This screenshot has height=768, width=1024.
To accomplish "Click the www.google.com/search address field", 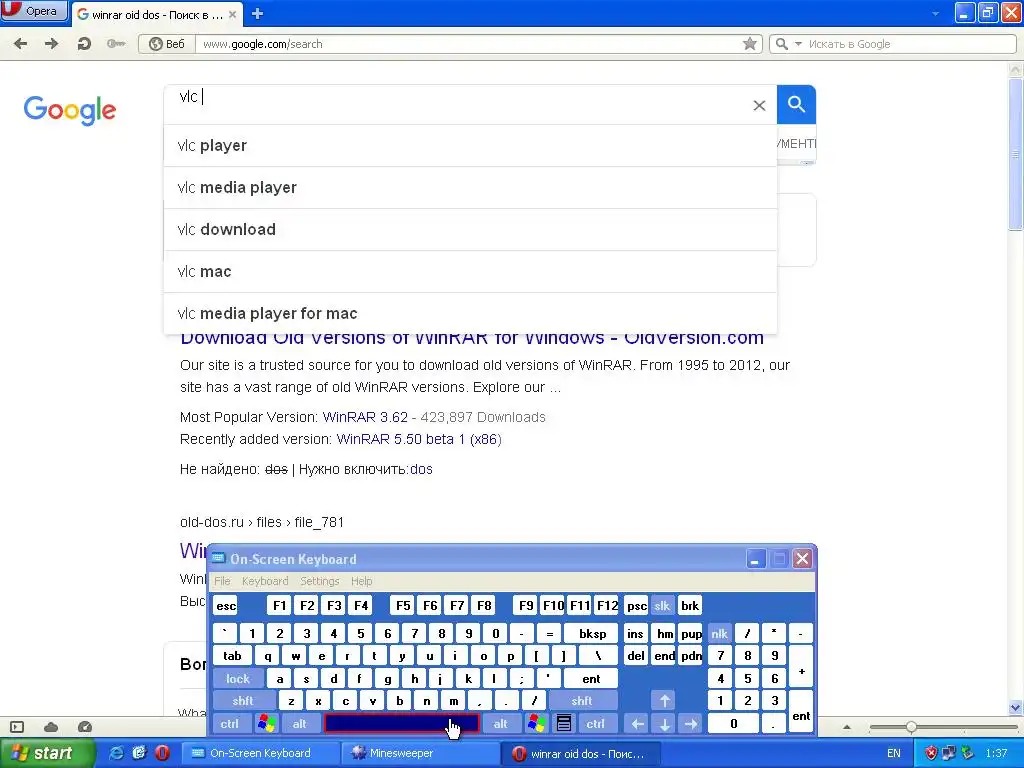I will click(470, 44).
